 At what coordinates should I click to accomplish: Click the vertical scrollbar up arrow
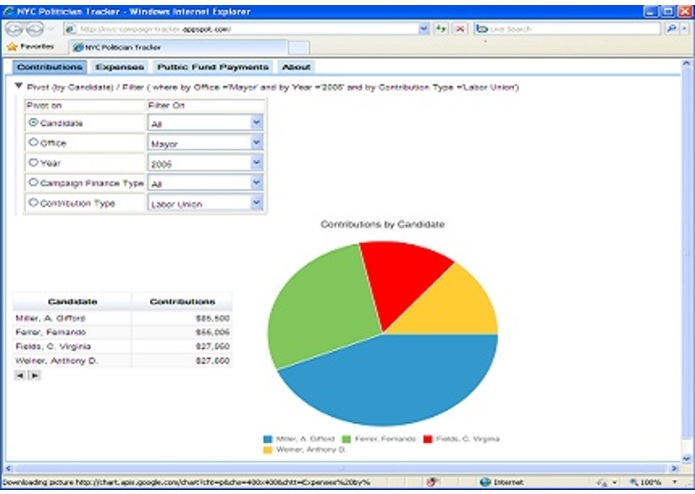coord(687,64)
